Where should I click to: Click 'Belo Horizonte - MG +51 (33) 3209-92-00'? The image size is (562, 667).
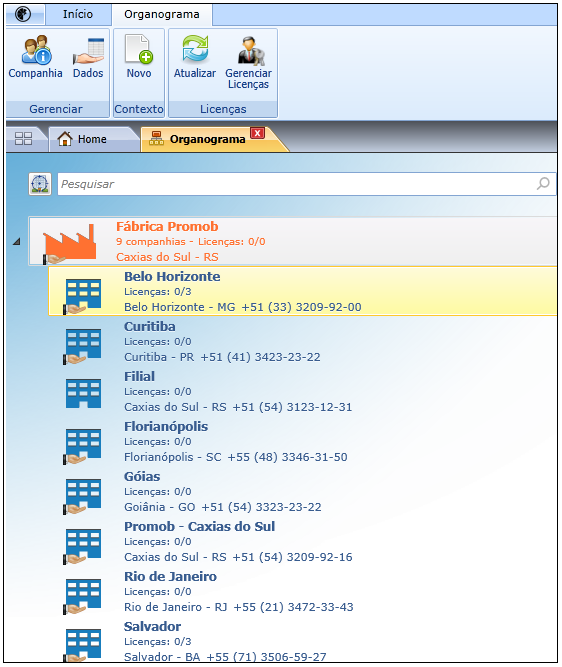coord(243,307)
